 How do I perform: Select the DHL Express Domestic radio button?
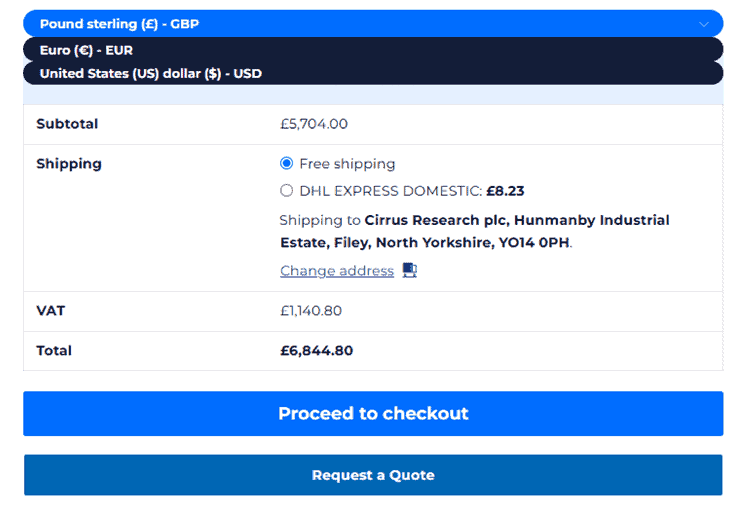point(287,191)
